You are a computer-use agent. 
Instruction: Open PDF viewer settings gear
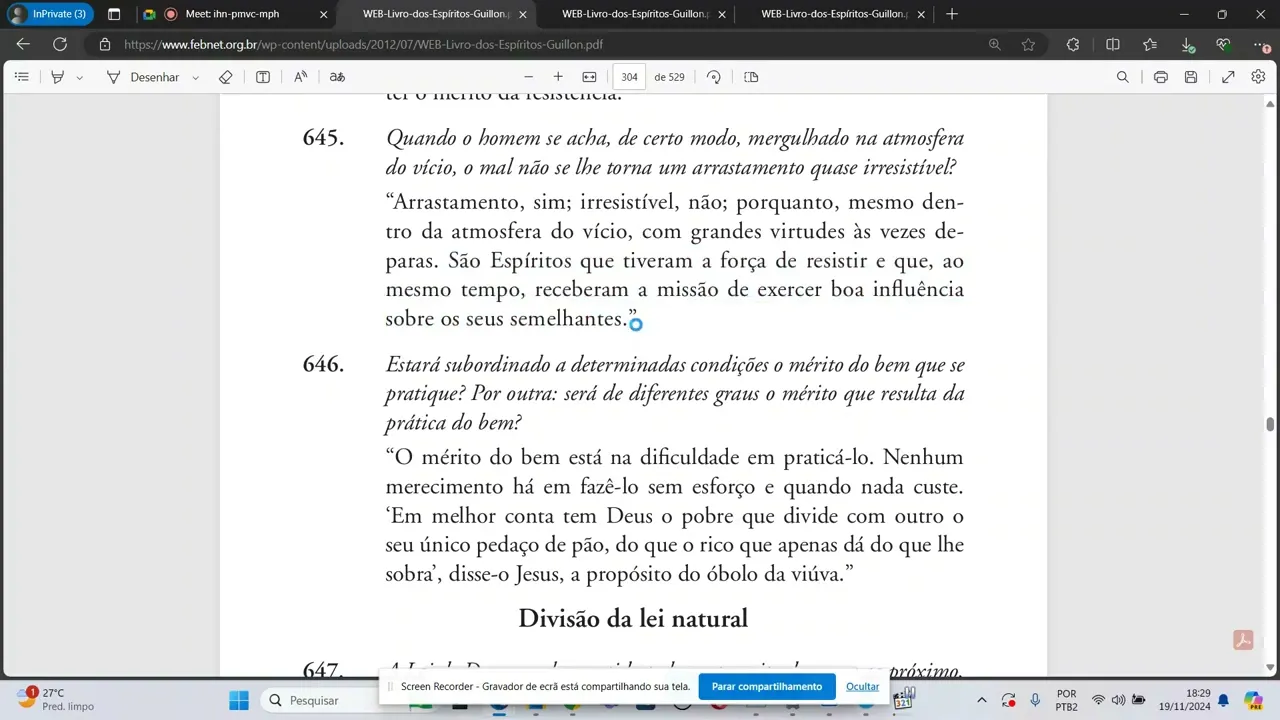[x=1258, y=77]
